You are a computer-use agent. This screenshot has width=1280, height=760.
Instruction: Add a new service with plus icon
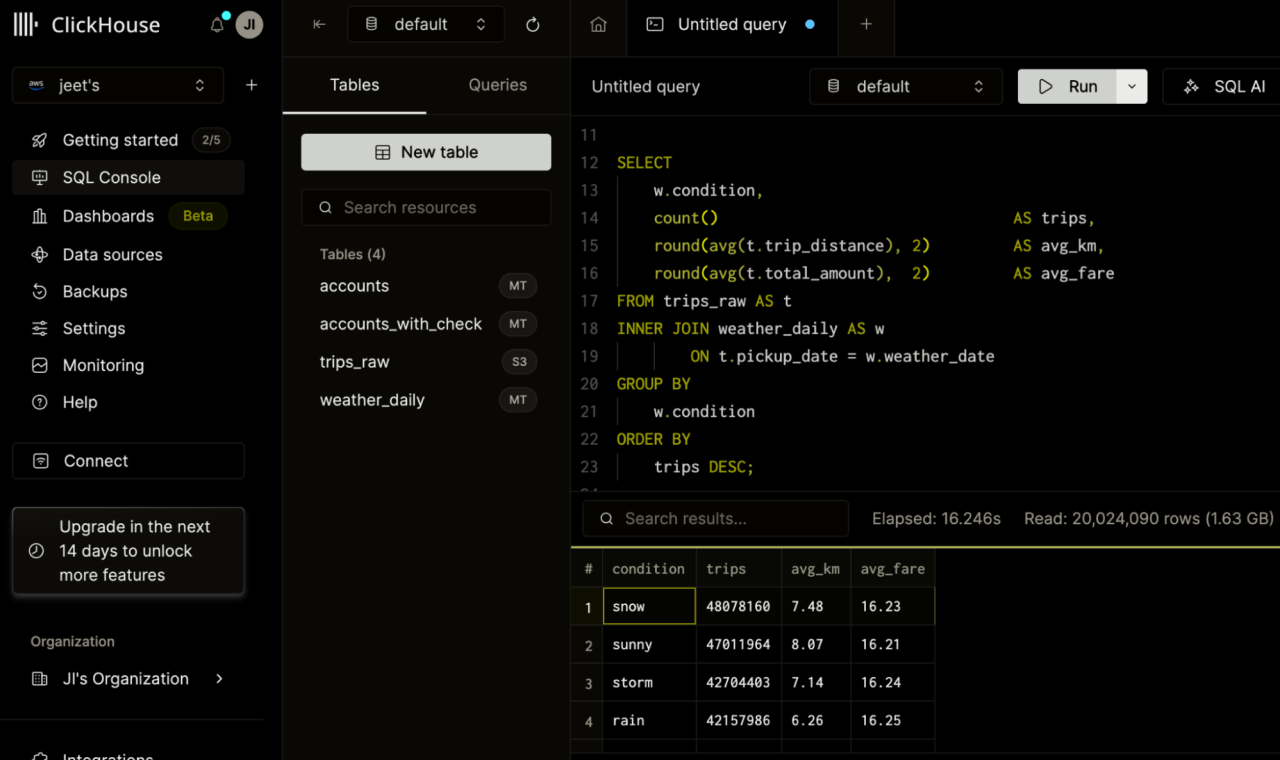pos(251,86)
